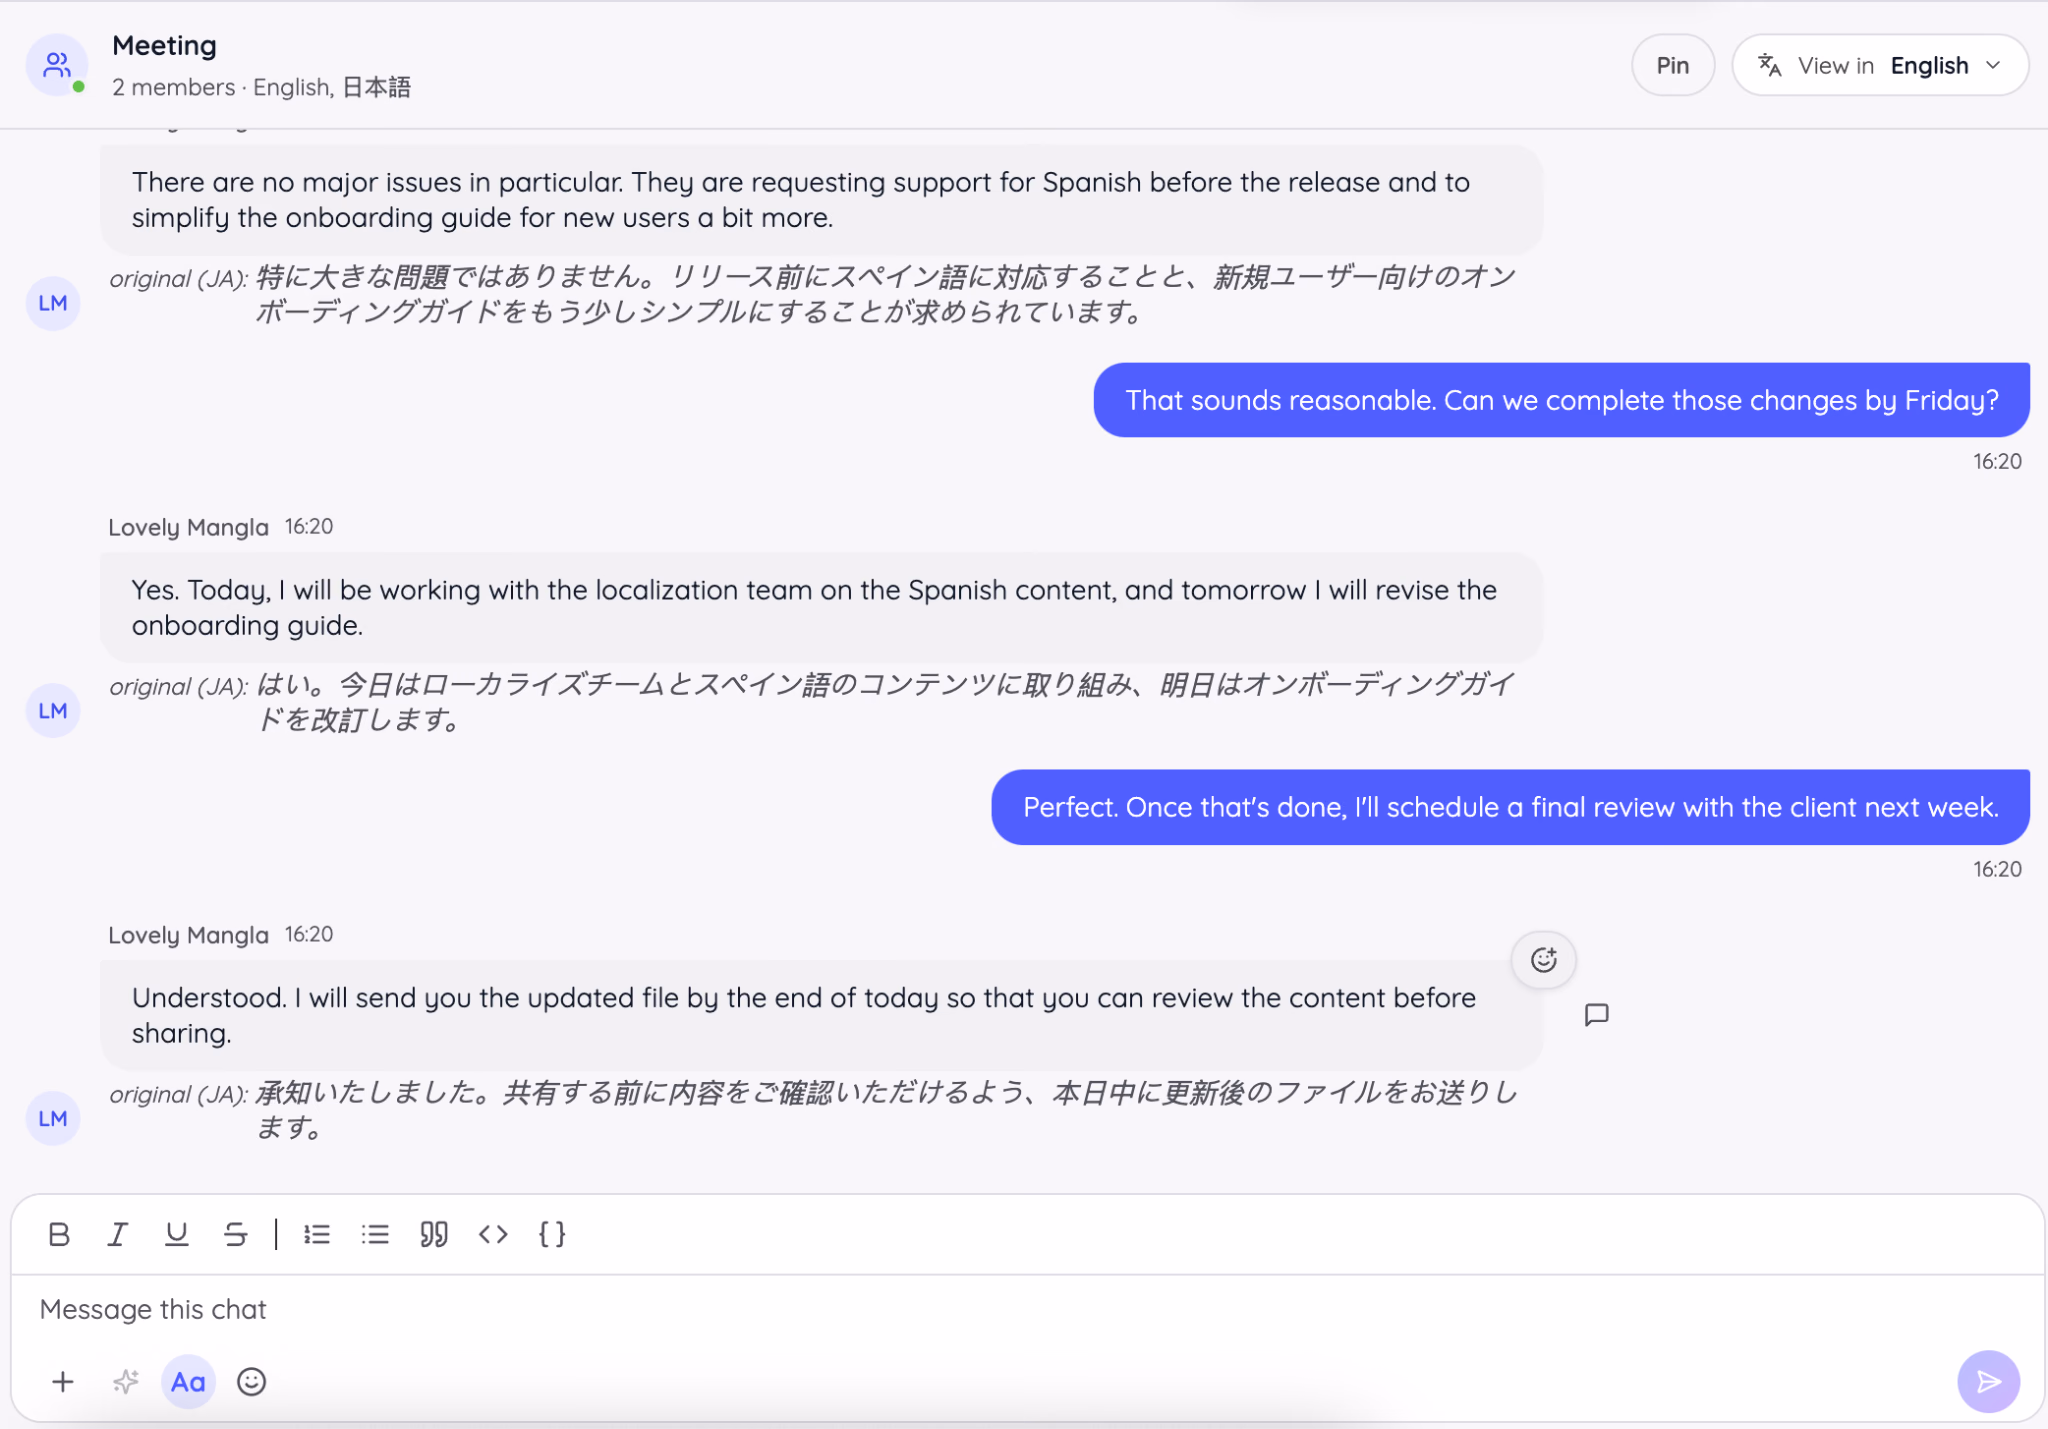Click the original Japanese text starting 承知いたしました

pos(884,1110)
